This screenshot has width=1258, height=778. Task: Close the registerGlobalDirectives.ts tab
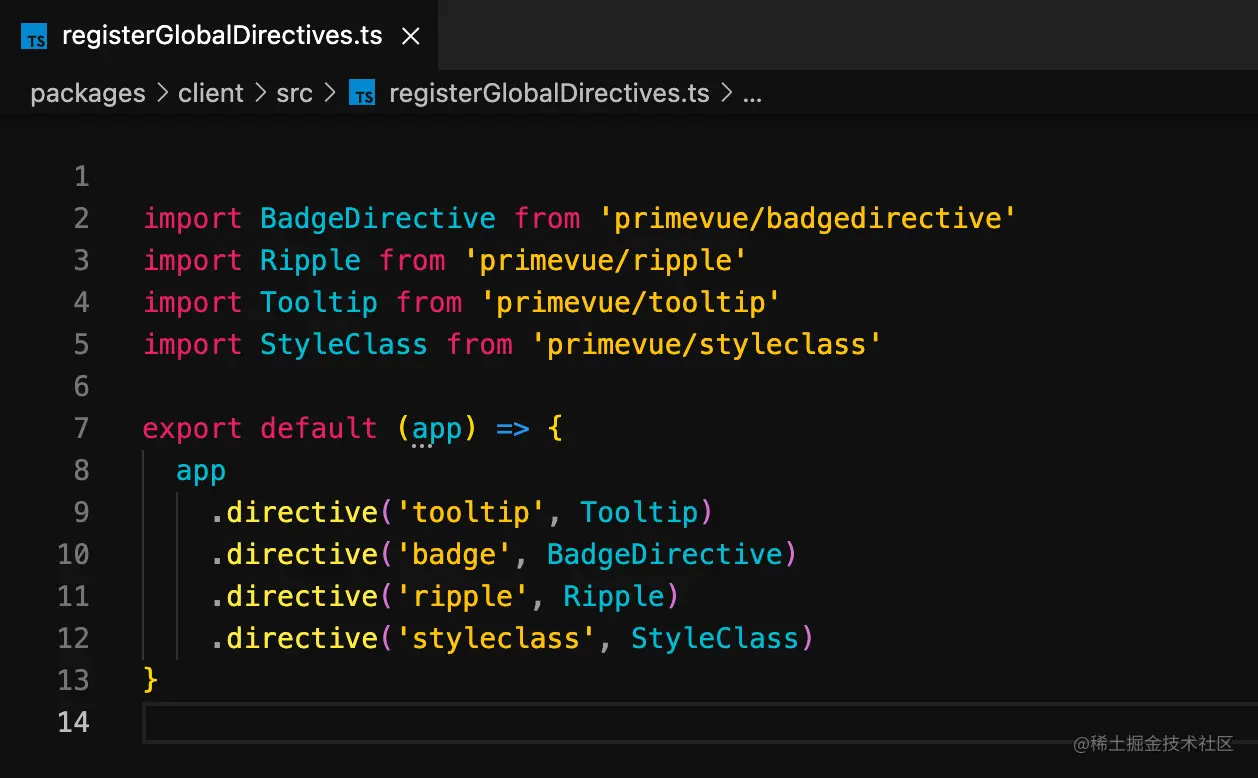pyautogui.click(x=410, y=36)
